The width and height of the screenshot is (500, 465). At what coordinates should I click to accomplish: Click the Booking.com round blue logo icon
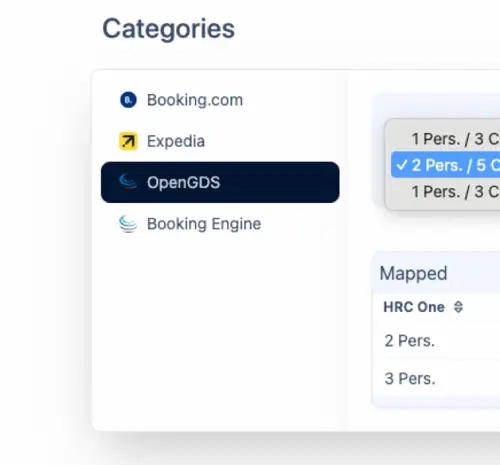[128, 100]
